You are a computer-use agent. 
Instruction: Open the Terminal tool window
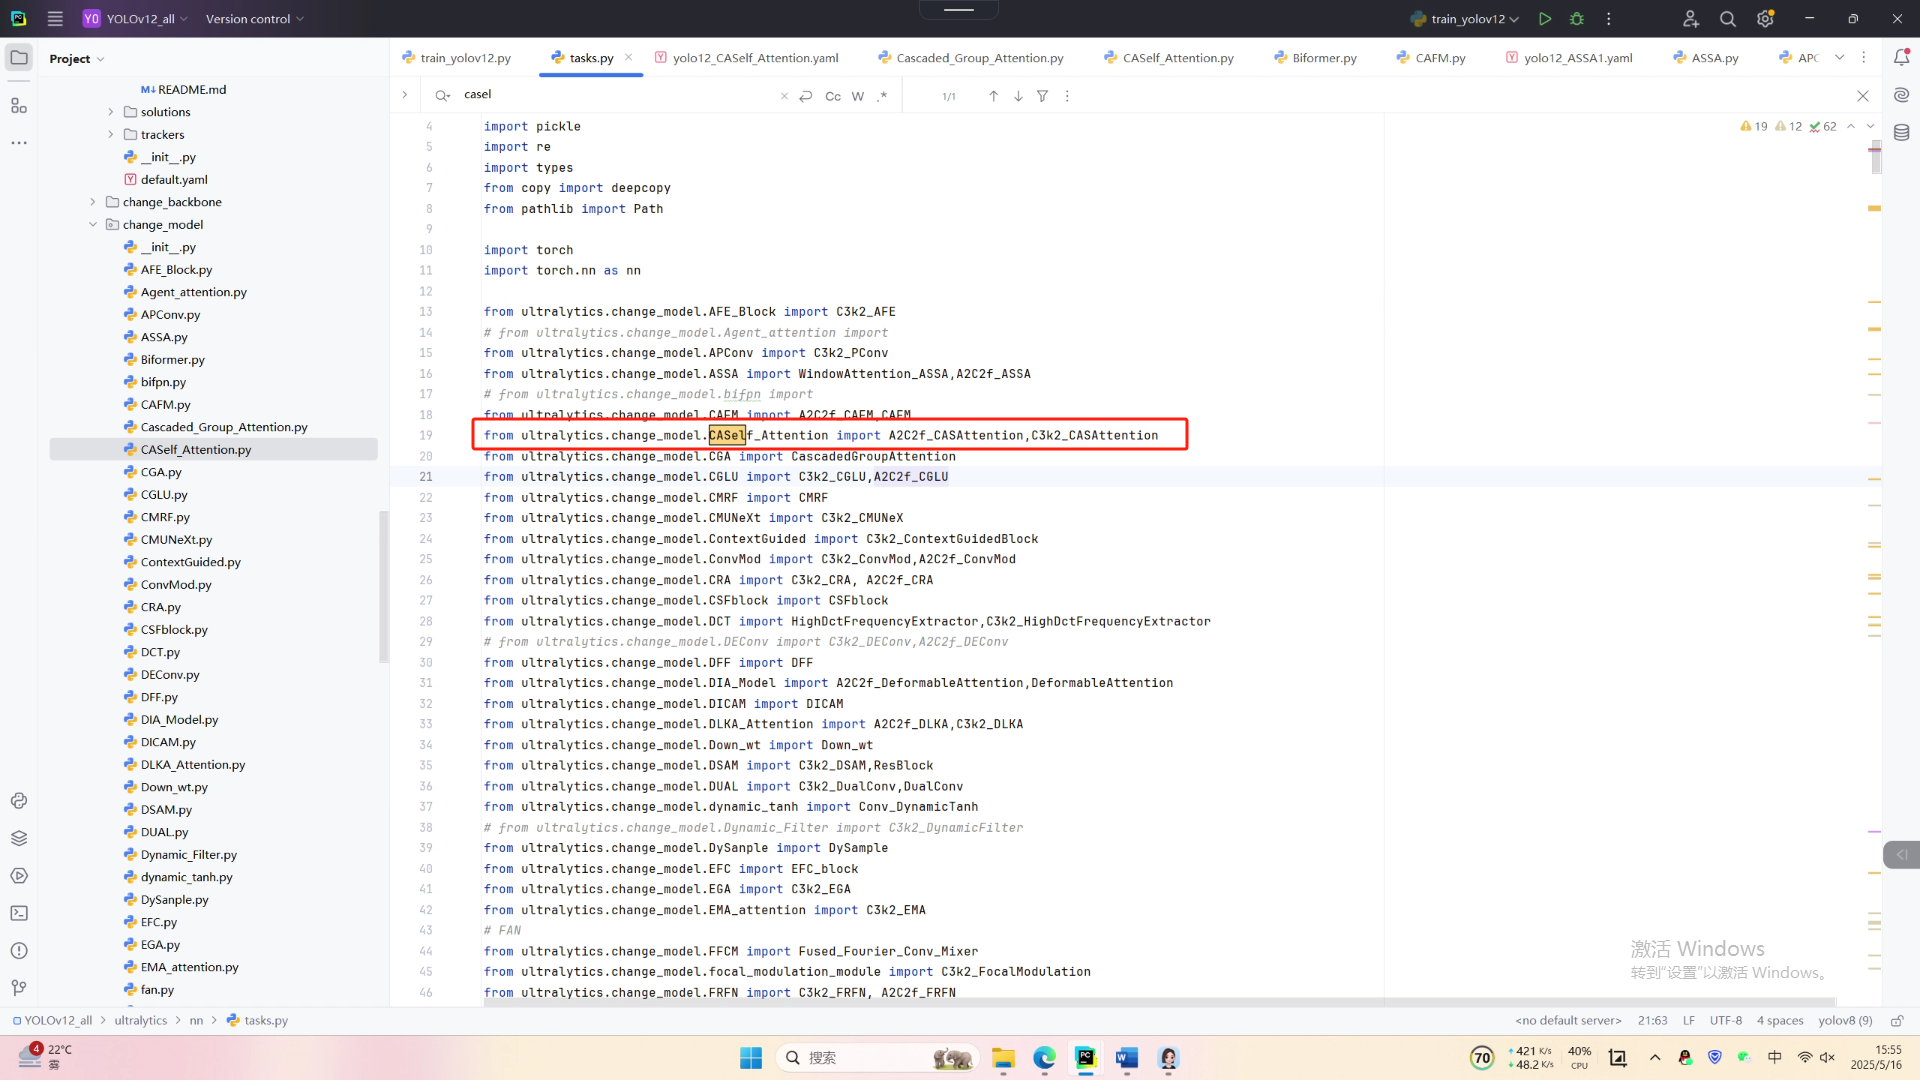(18, 913)
